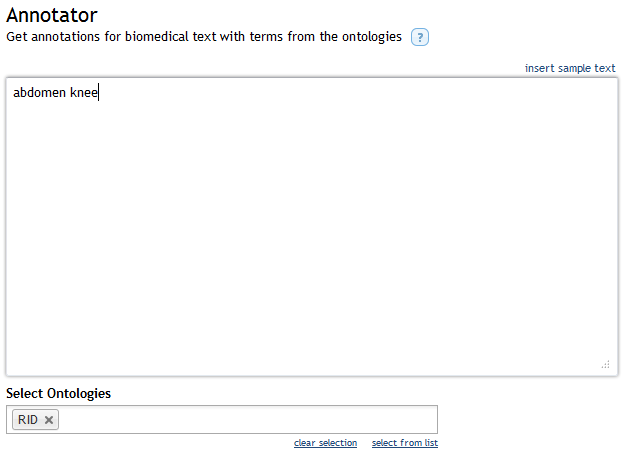Open the select from list link
Screen dimensions: 626x452
(404, 443)
